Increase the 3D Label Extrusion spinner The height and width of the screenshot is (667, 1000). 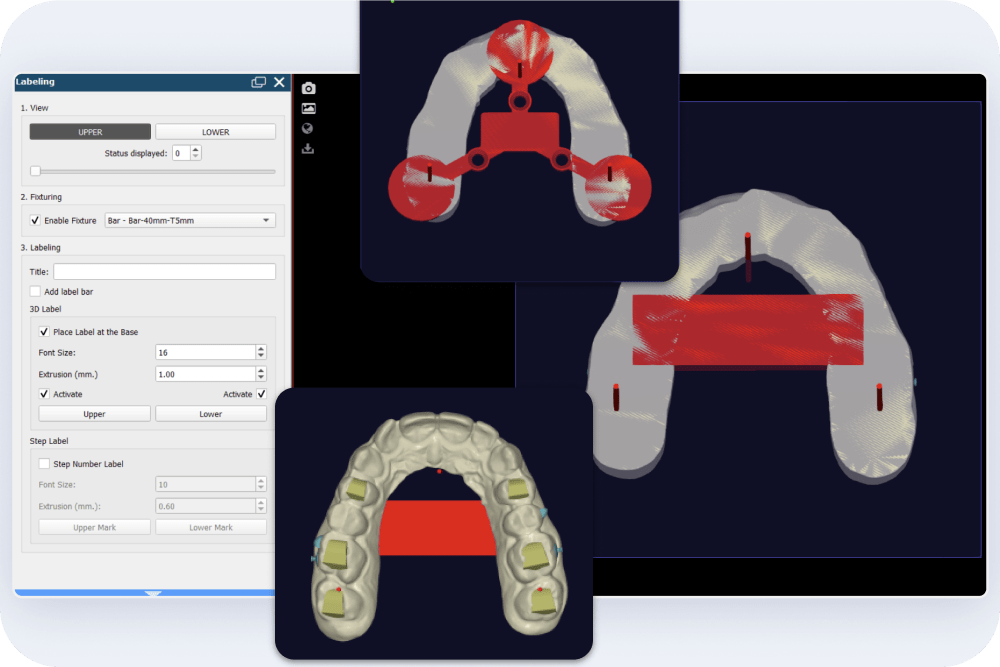261,370
